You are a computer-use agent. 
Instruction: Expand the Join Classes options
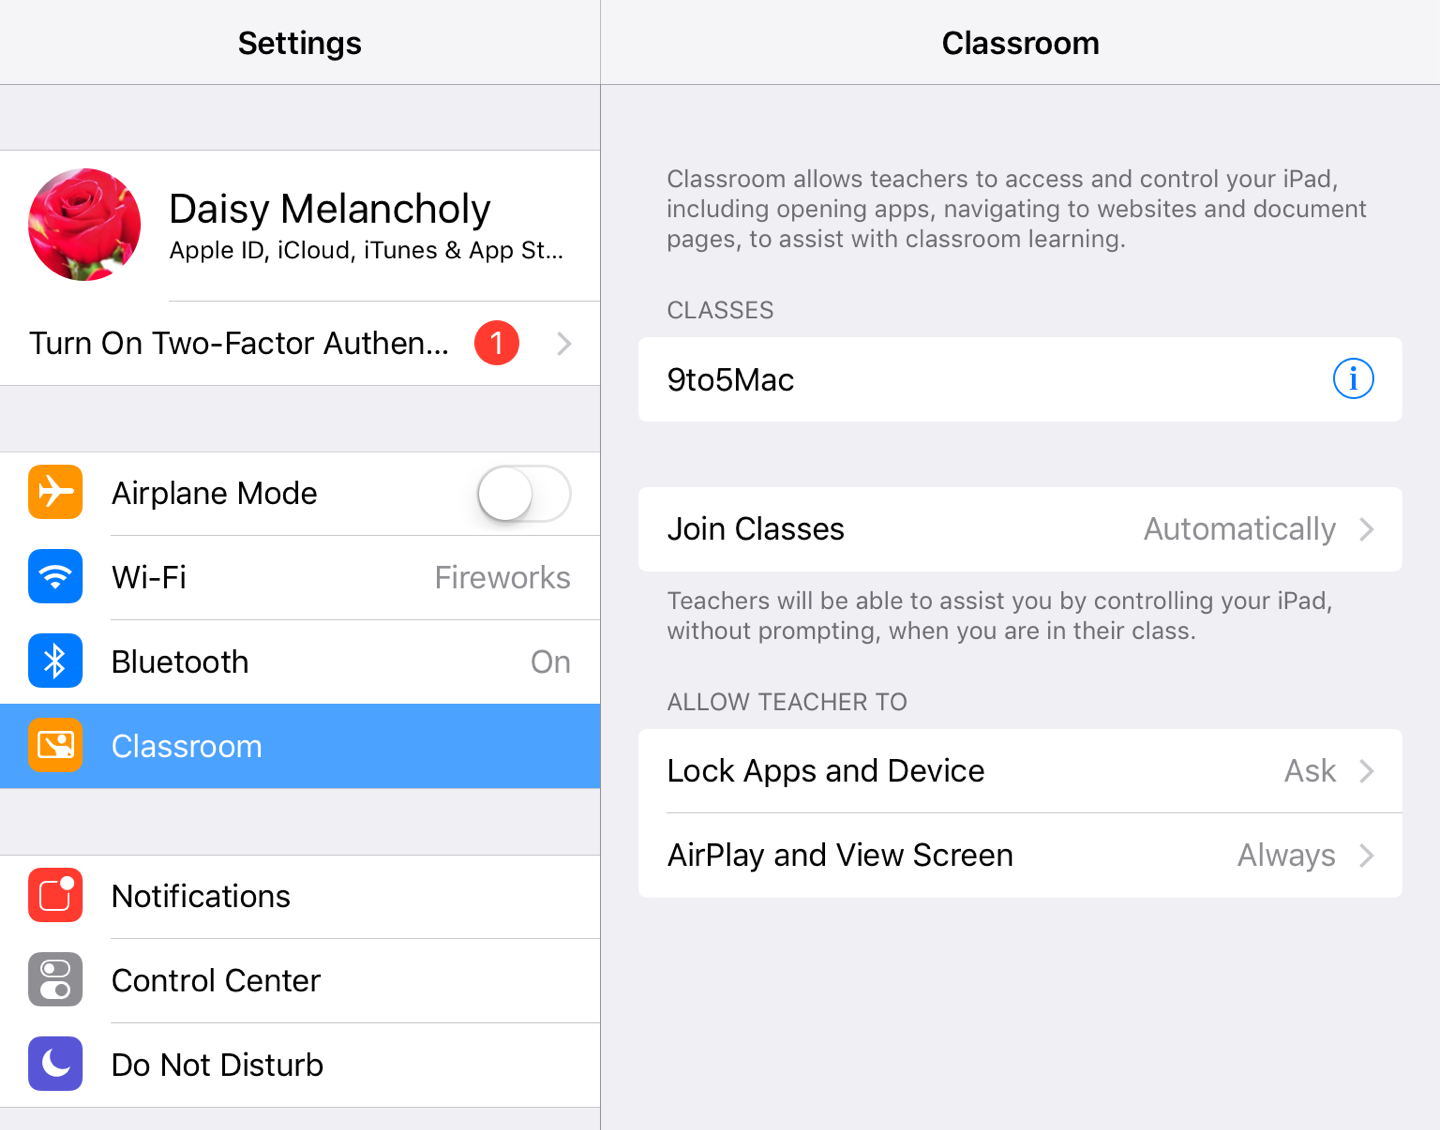click(x=1020, y=529)
